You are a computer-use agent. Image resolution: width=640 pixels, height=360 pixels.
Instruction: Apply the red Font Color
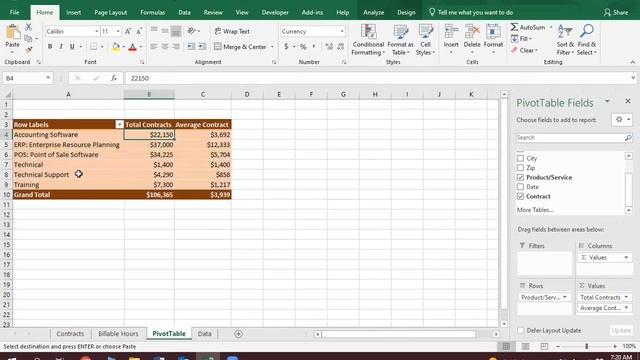[132, 47]
